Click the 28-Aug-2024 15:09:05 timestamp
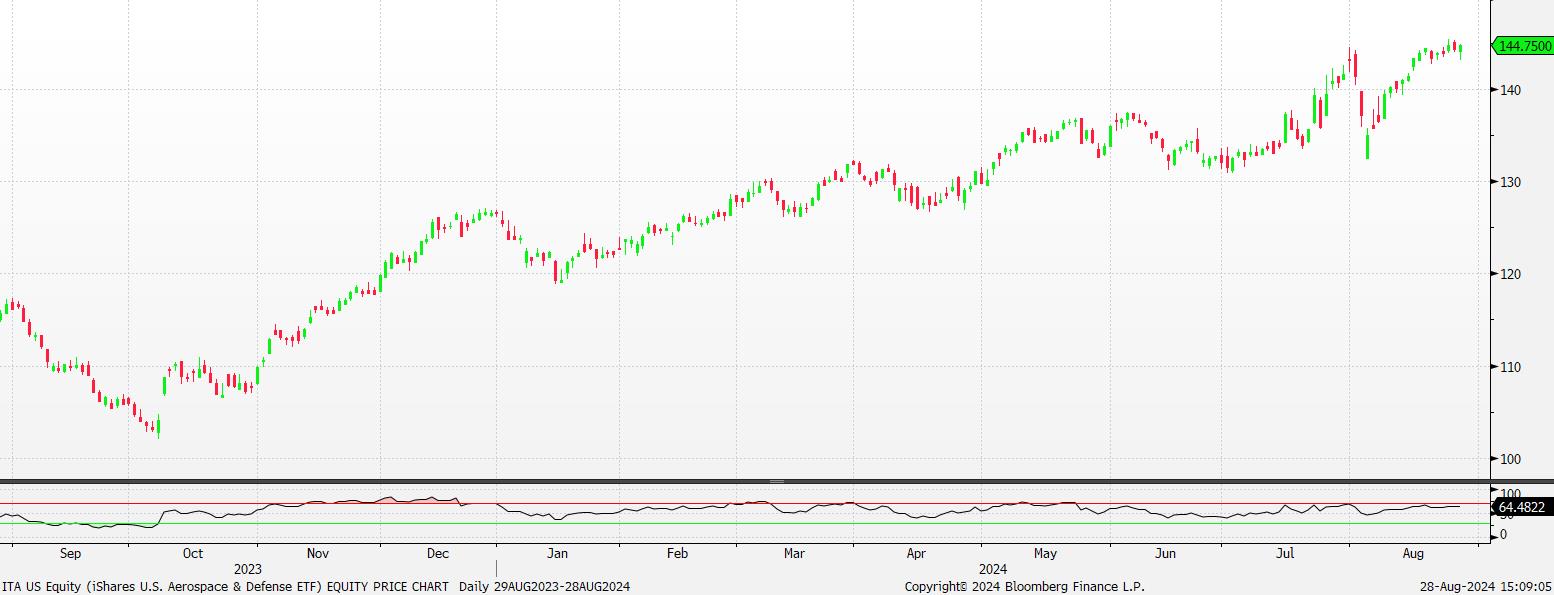Screen dimensions: 1554x595 pos(1487,587)
